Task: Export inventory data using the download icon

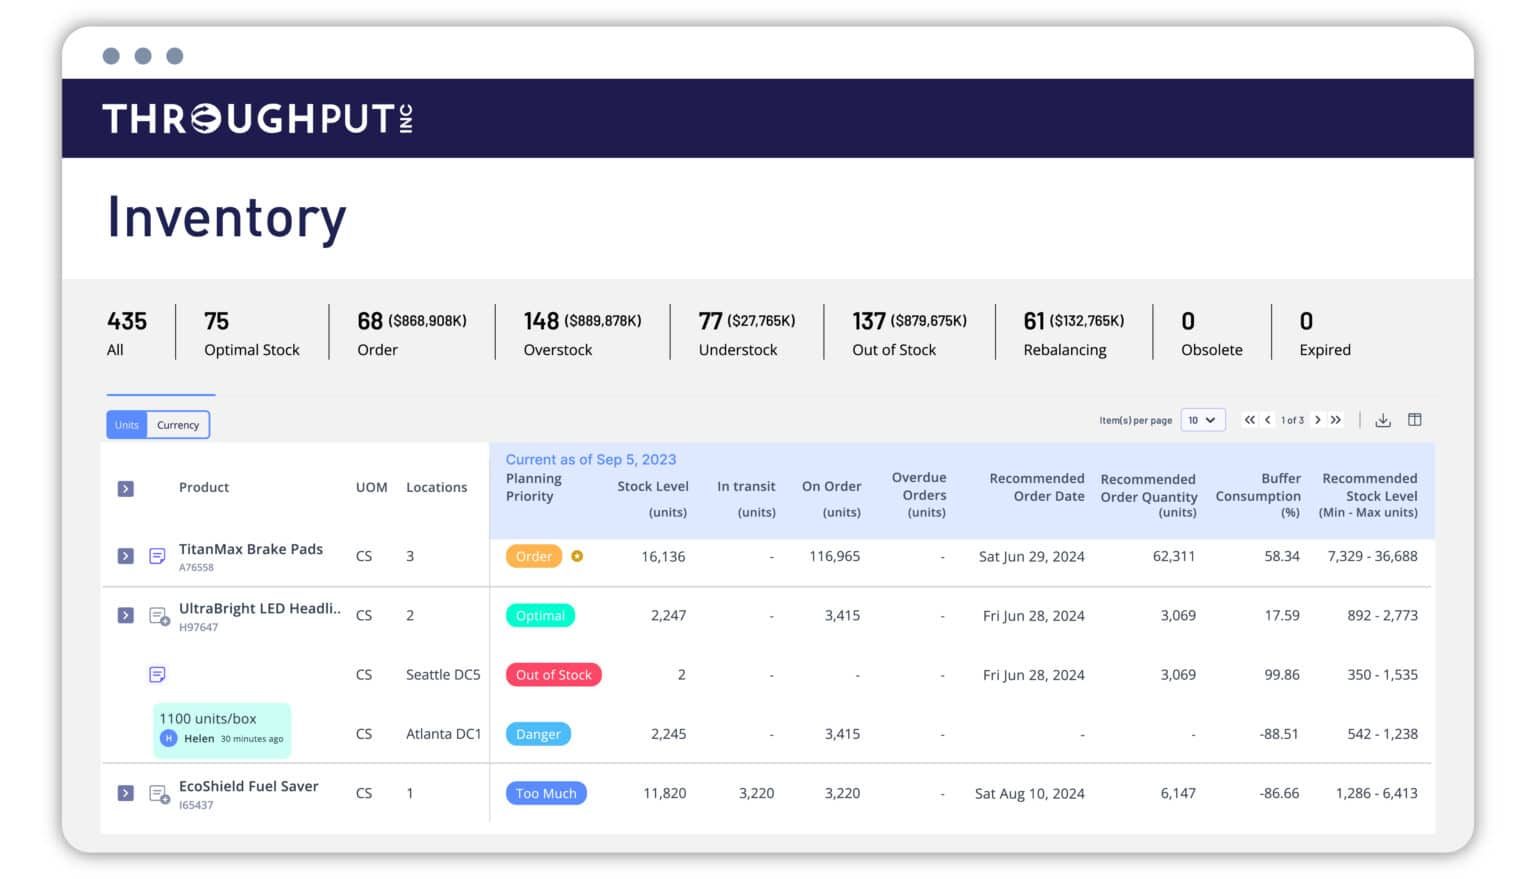Action: (x=1384, y=420)
